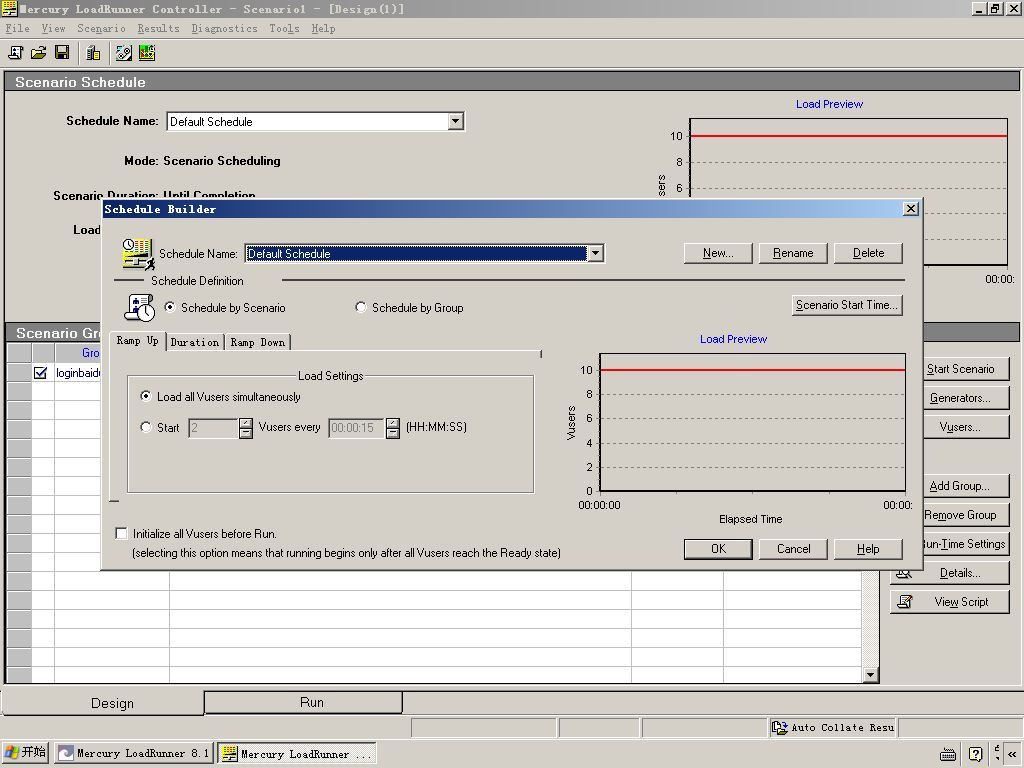Select the Schedule by Group option
This screenshot has height=768, width=1024.
(x=361, y=308)
